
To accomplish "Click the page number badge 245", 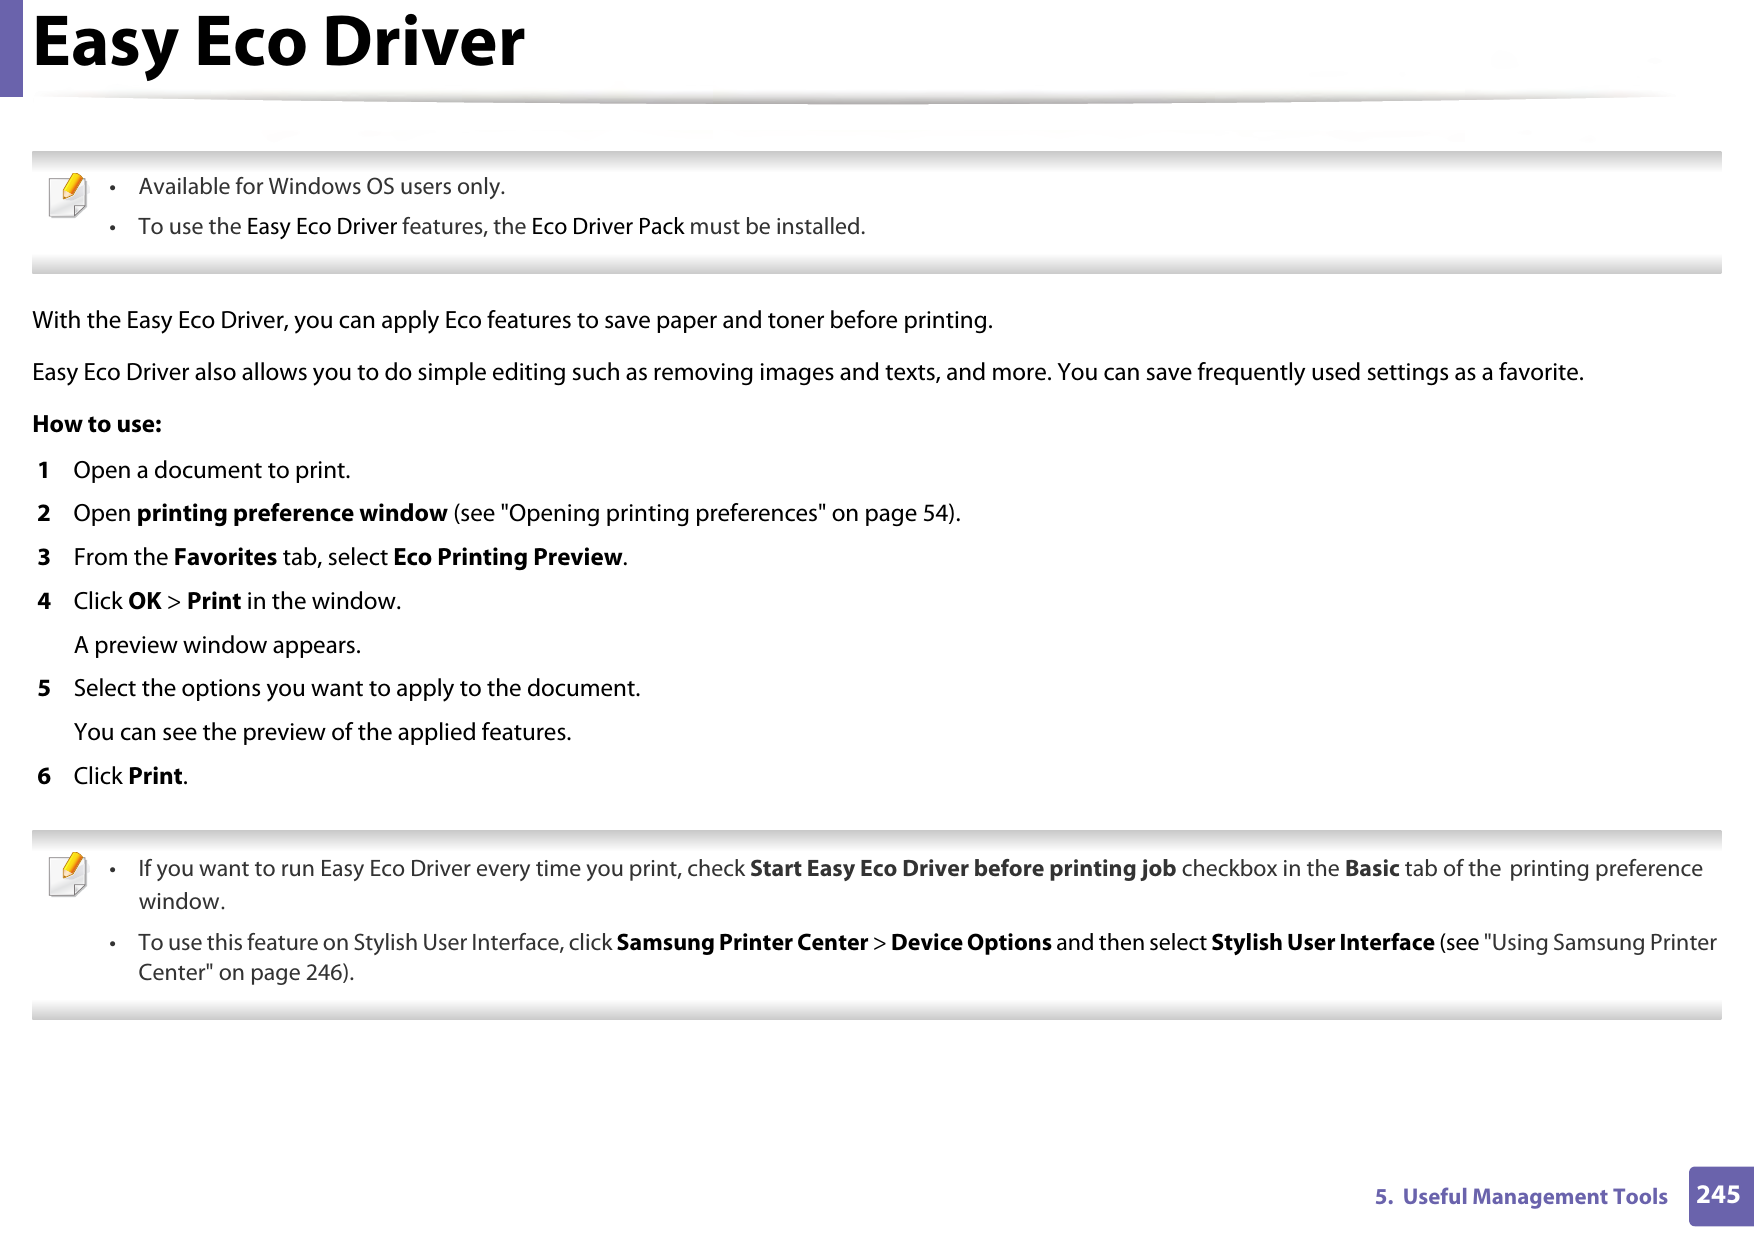I will (1722, 1196).
